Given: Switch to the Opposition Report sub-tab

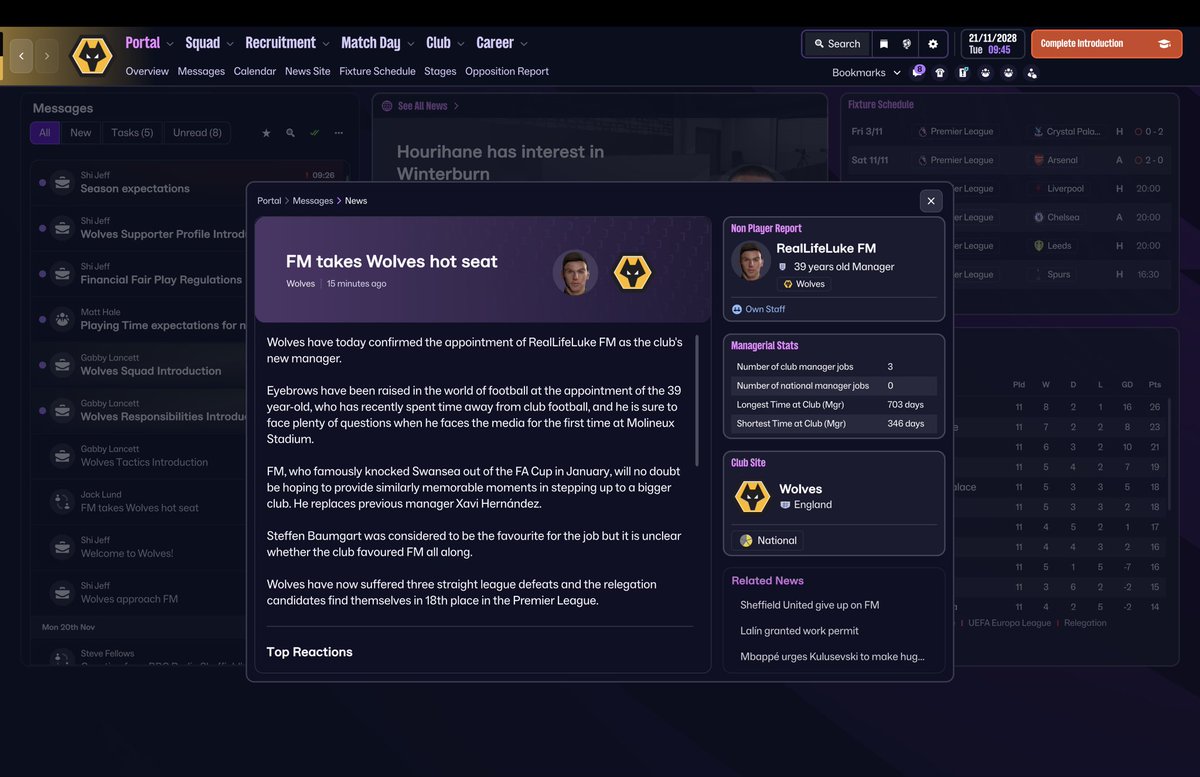Looking at the screenshot, I should pyautogui.click(x=507, y=72).
